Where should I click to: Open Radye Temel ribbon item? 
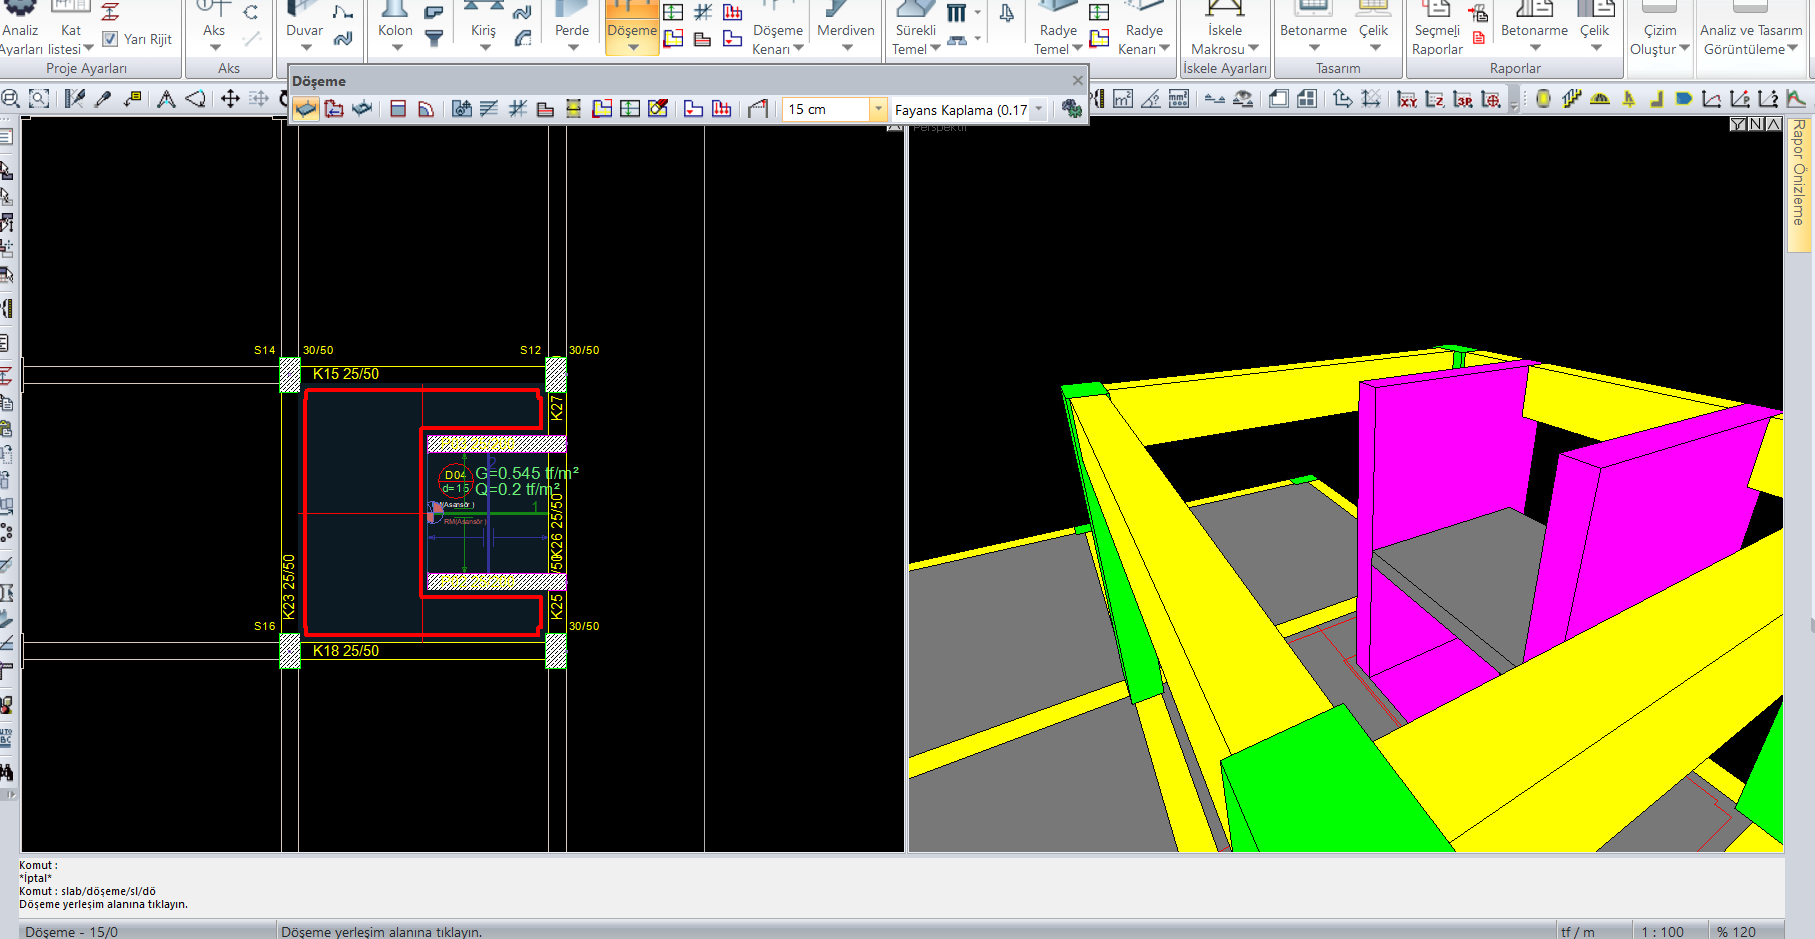click(x=1058, y=28)
